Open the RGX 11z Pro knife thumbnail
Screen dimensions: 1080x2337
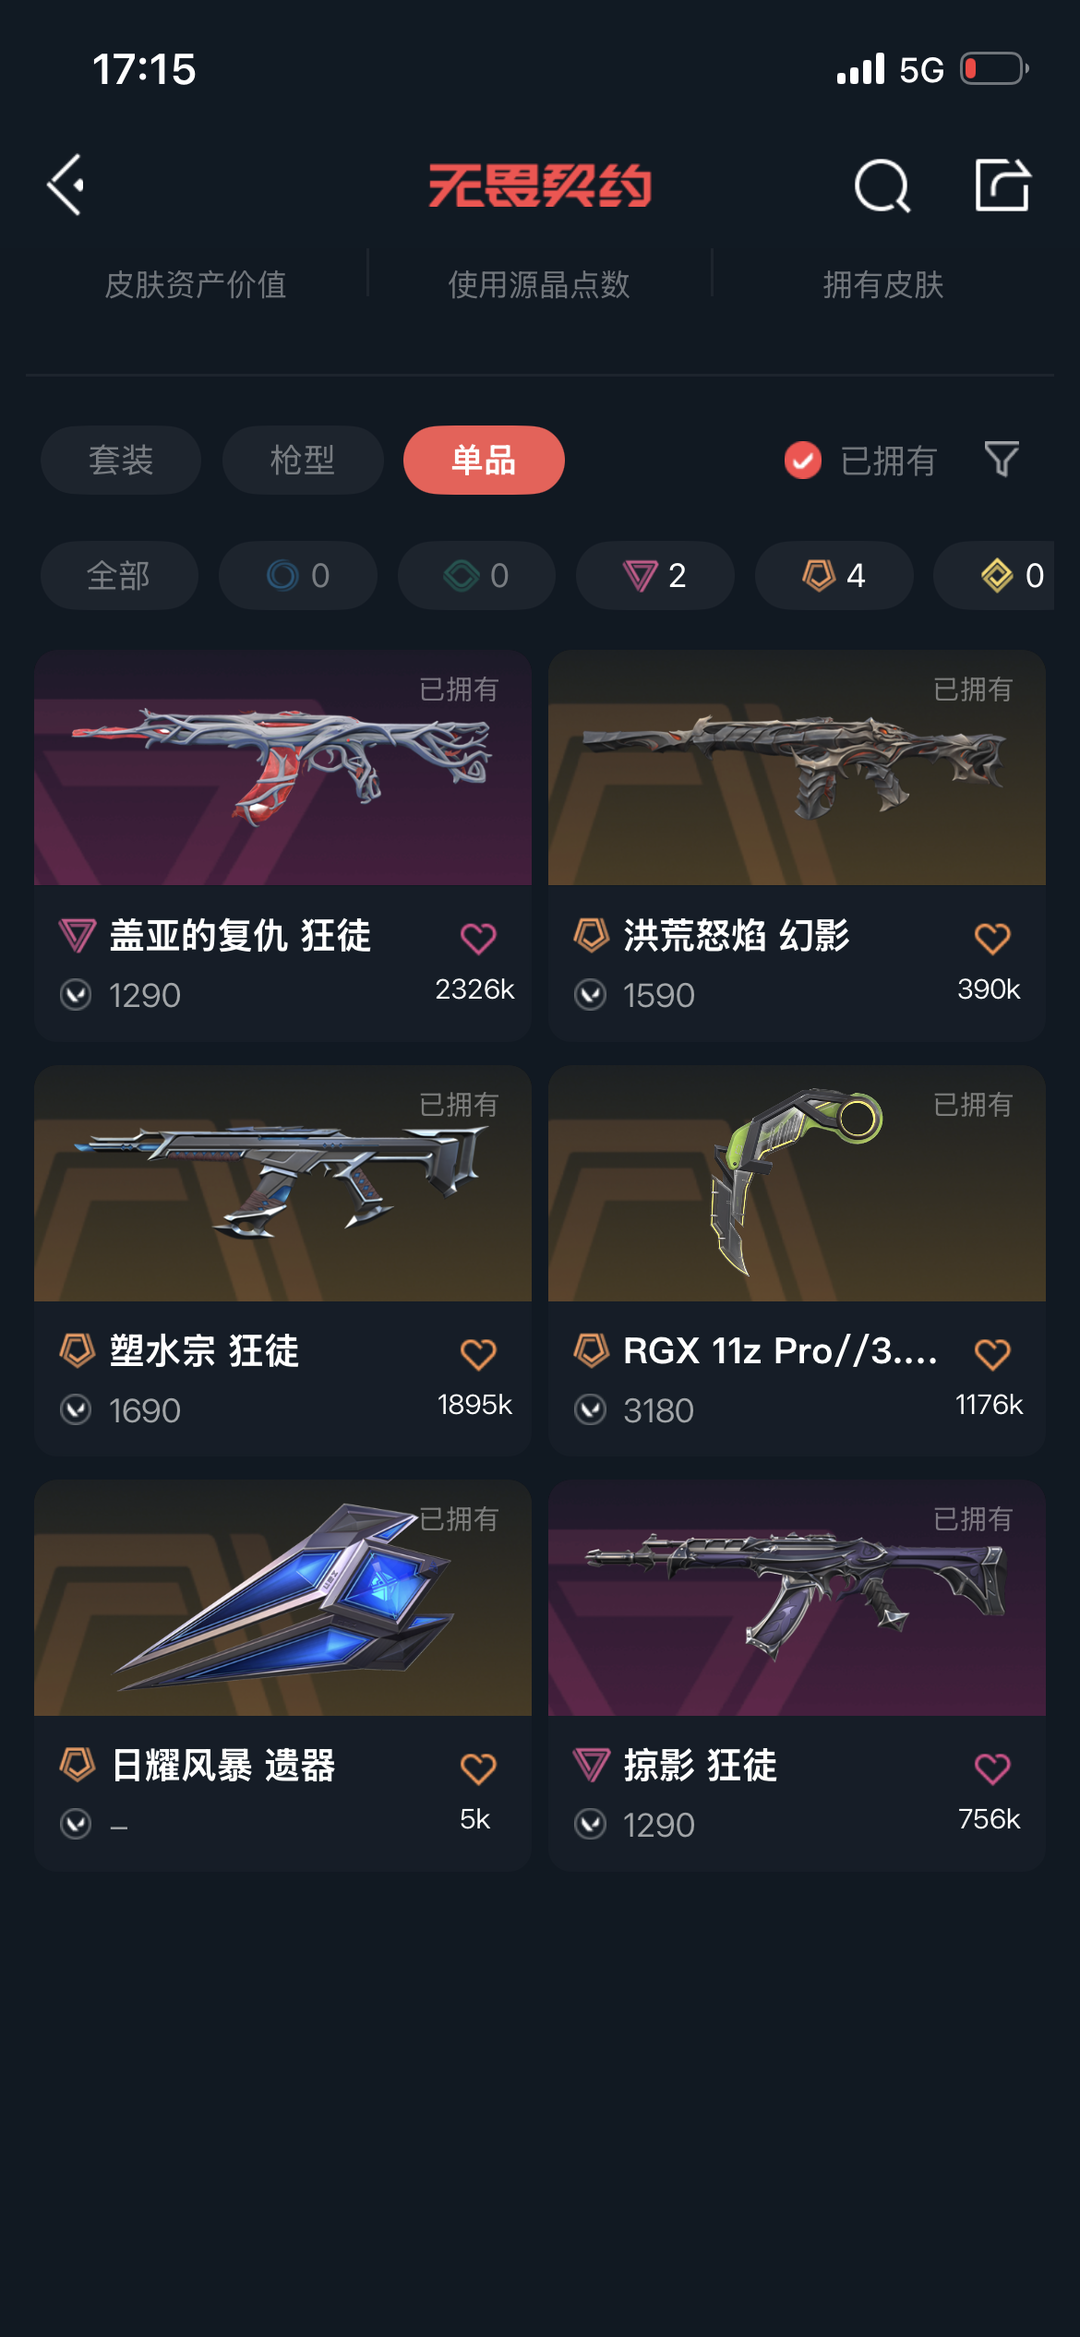[797, 1183]
